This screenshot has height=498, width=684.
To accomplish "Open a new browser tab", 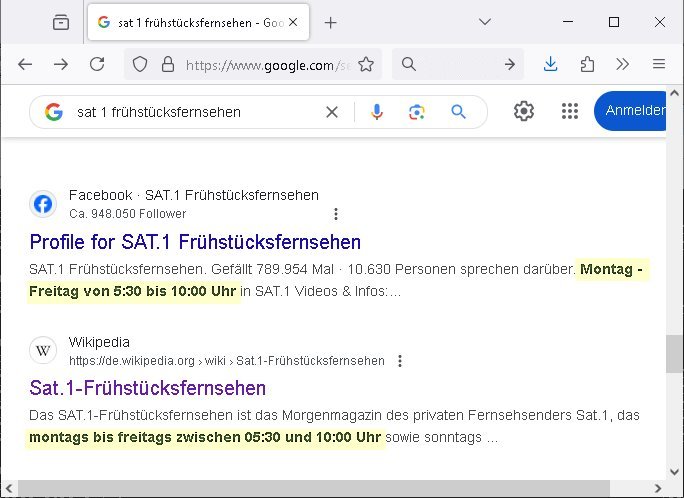I will click(331, 22).
